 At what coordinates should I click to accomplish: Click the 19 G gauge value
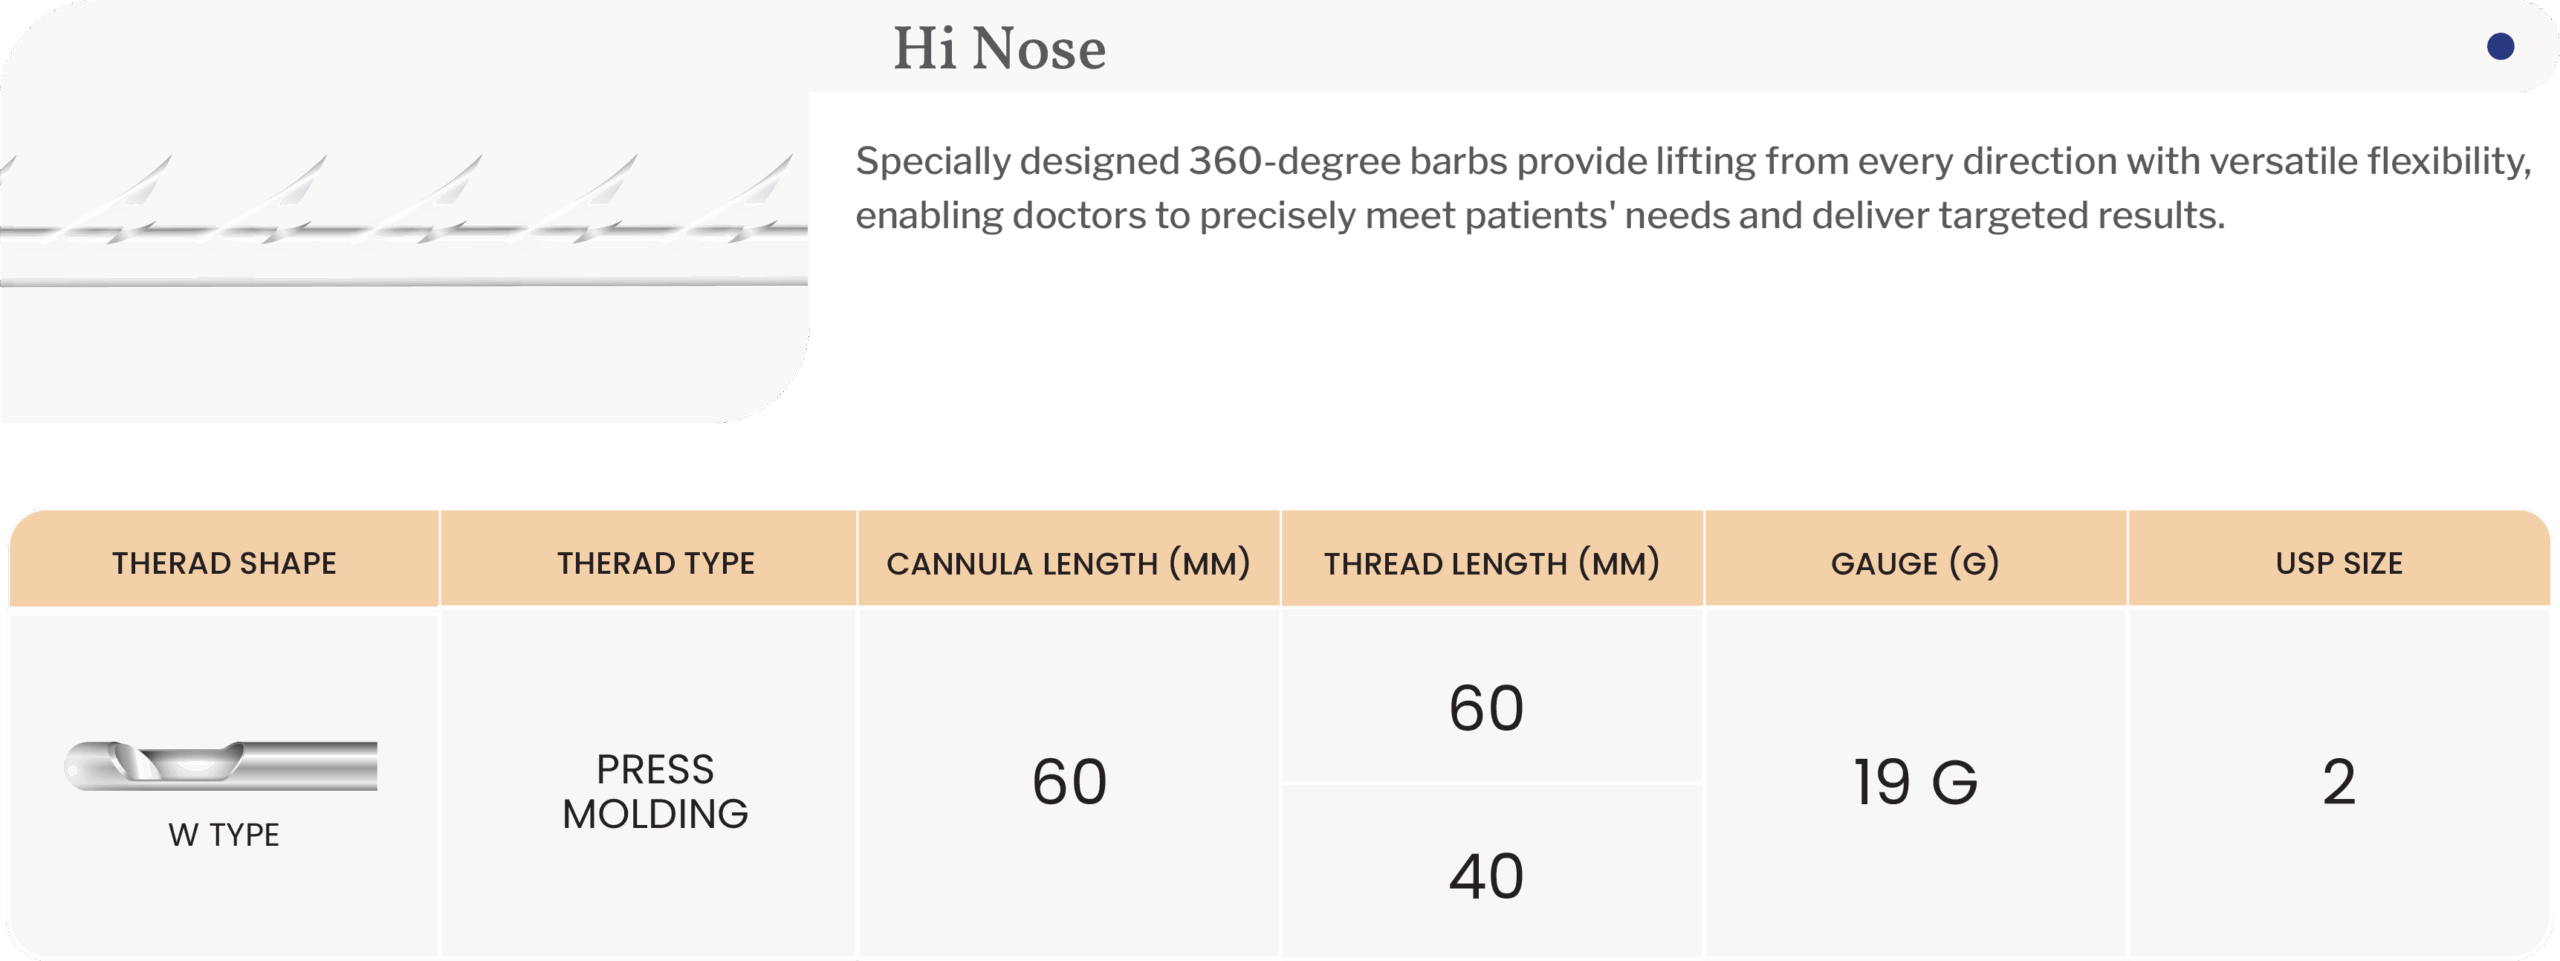click(x=1915, y=781)
